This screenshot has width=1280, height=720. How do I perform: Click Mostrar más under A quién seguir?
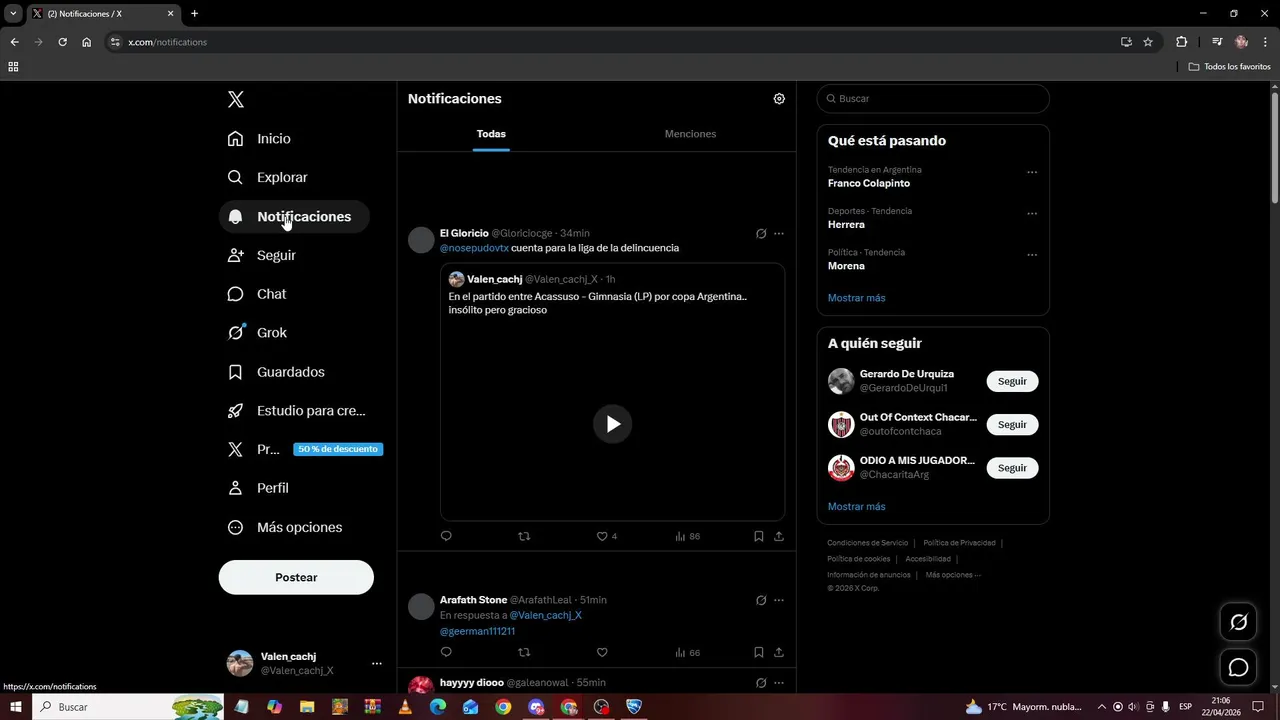coord(856,506)
